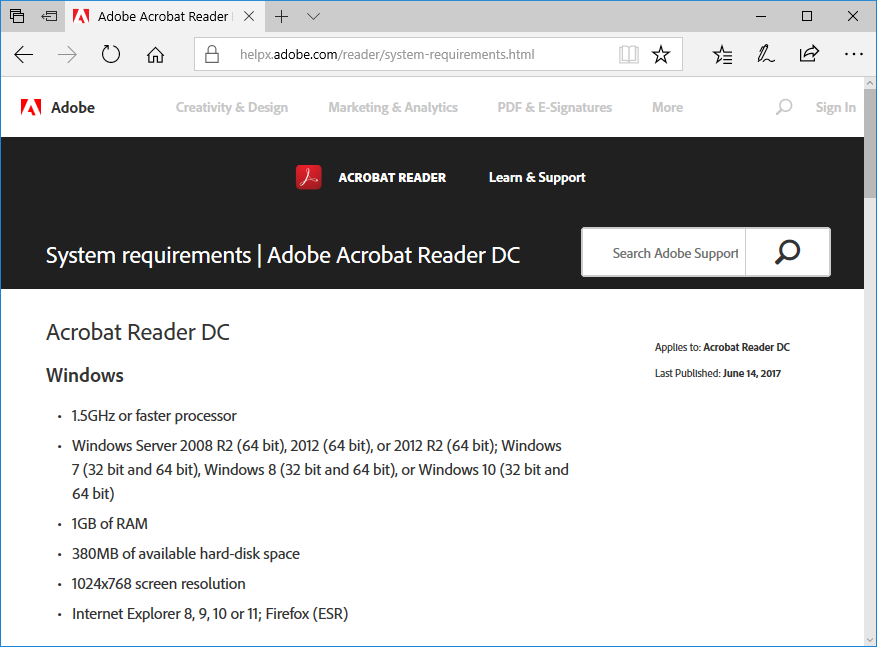
Task: Click the browser Forward arrow
Action: pos(67,54)
